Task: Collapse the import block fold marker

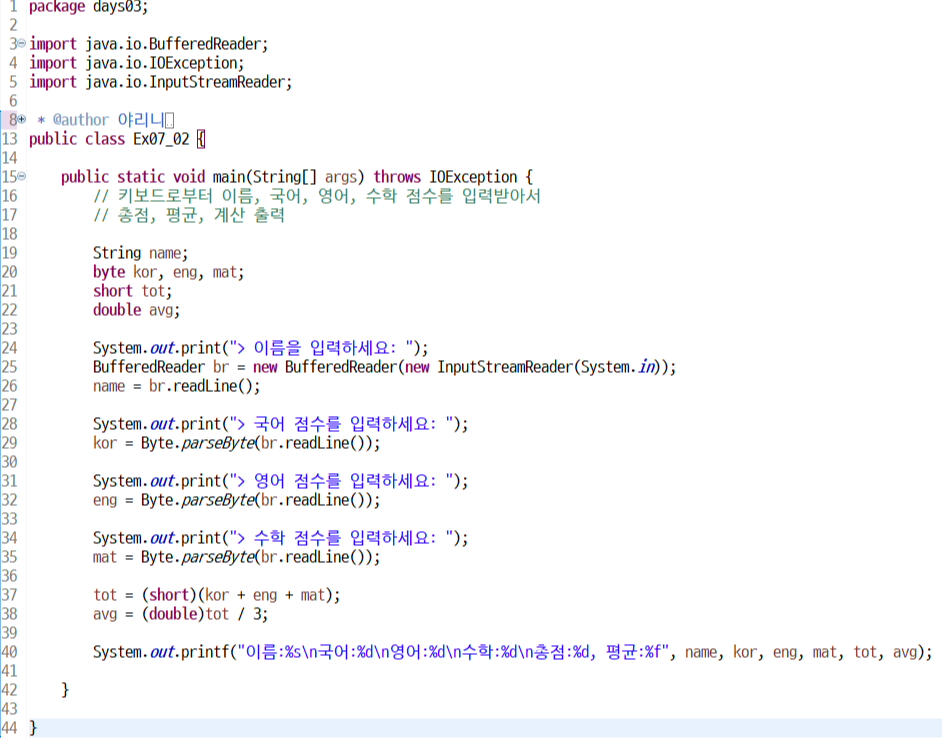Action: coord(22,43)
